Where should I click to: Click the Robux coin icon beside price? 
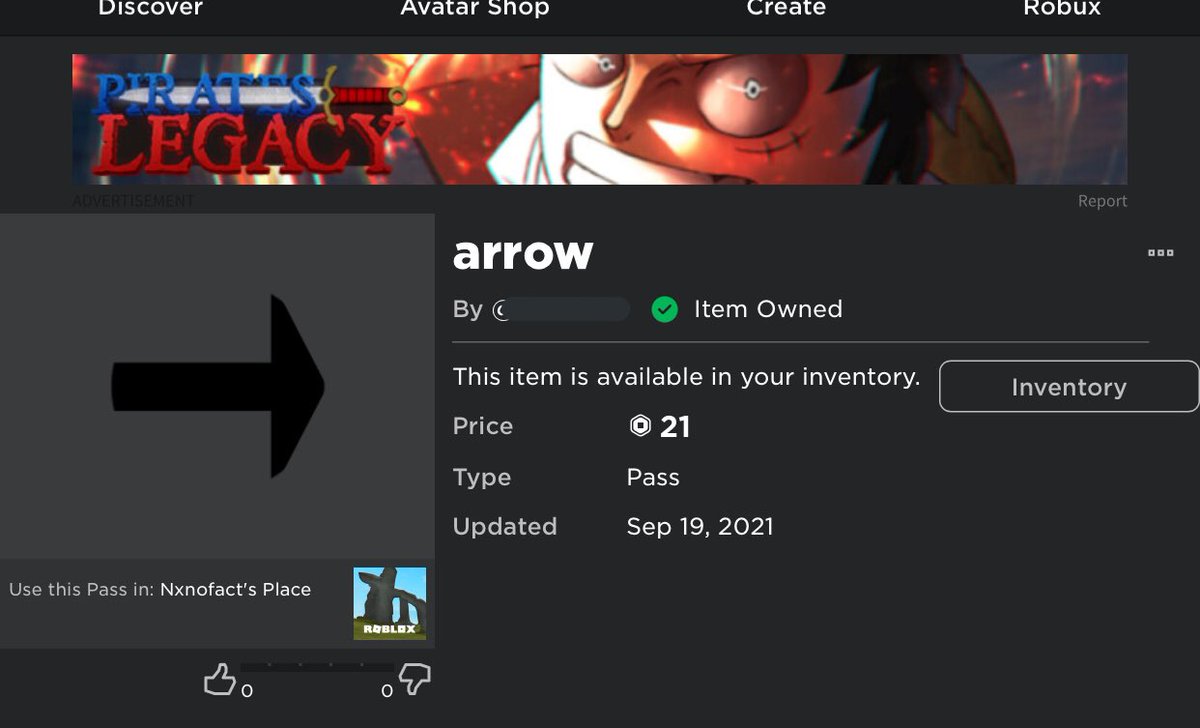tap(640, 427)
